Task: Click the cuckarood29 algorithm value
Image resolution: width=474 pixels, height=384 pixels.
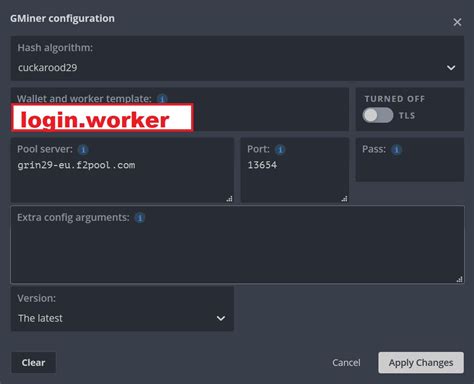Action: click(x=48, y=68)
